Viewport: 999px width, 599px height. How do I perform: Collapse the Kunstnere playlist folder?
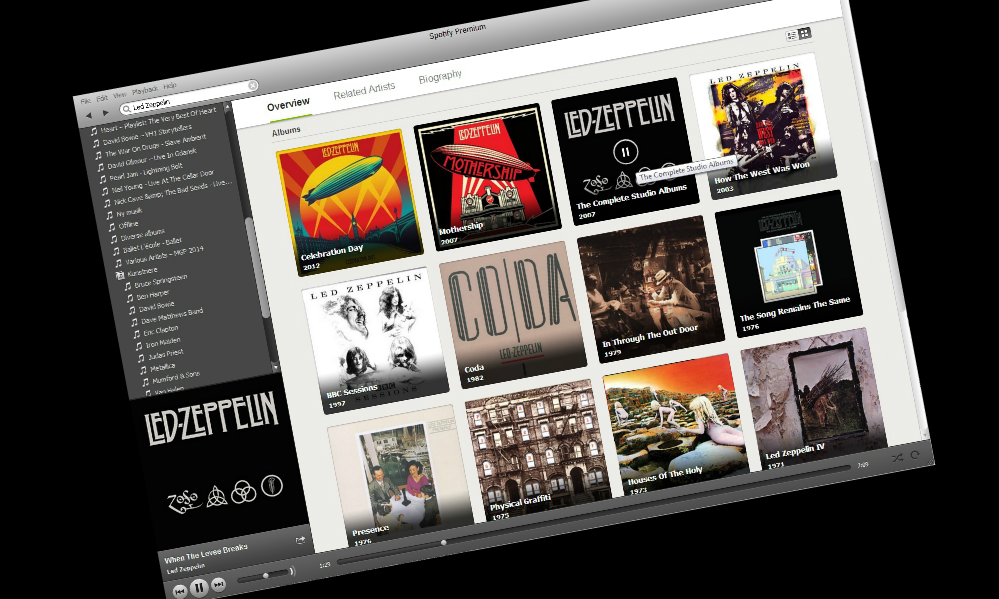click(x=120, y=275)
